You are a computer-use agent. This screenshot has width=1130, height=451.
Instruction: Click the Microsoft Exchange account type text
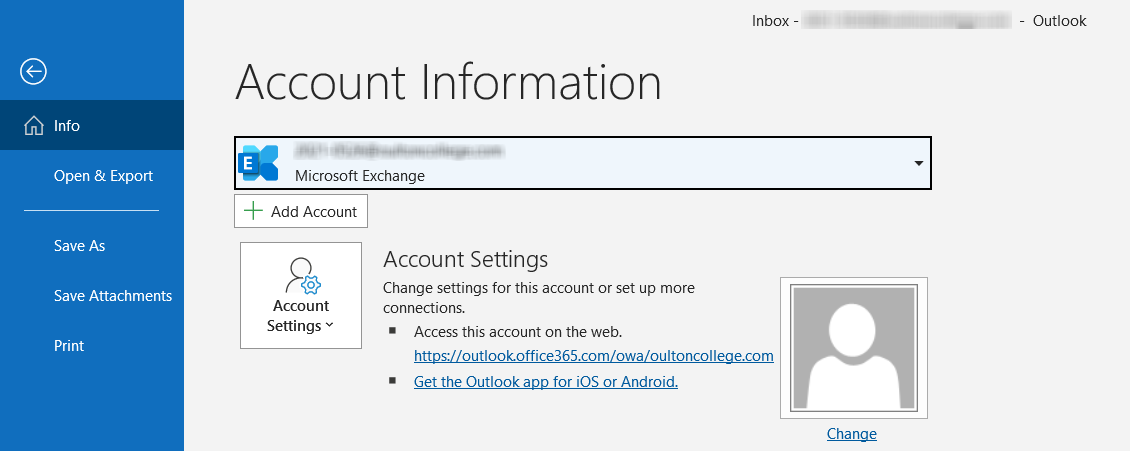360,175
